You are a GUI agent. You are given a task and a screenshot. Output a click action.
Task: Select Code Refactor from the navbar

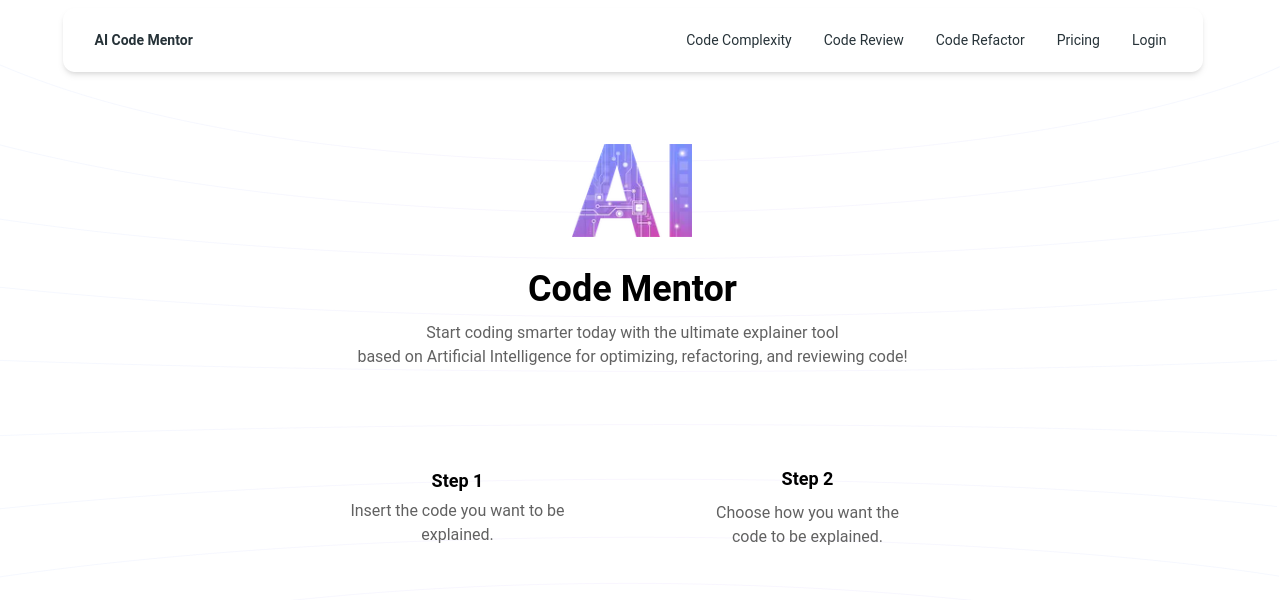[x=980, y=40]
